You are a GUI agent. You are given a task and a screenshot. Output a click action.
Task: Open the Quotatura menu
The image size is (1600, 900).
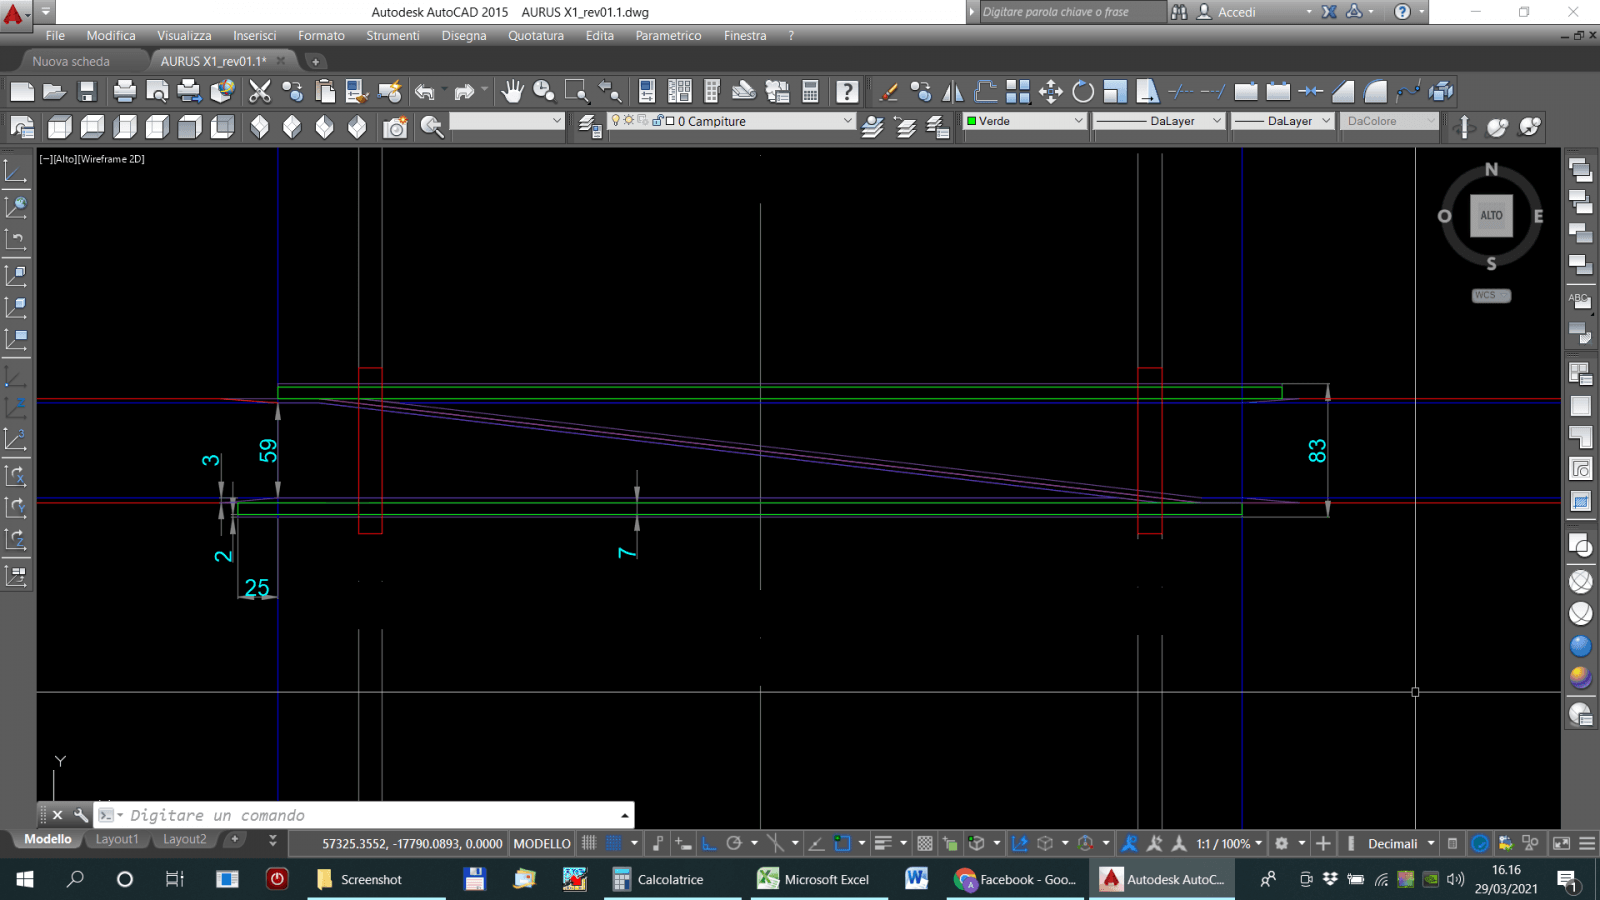click(535, 35)
